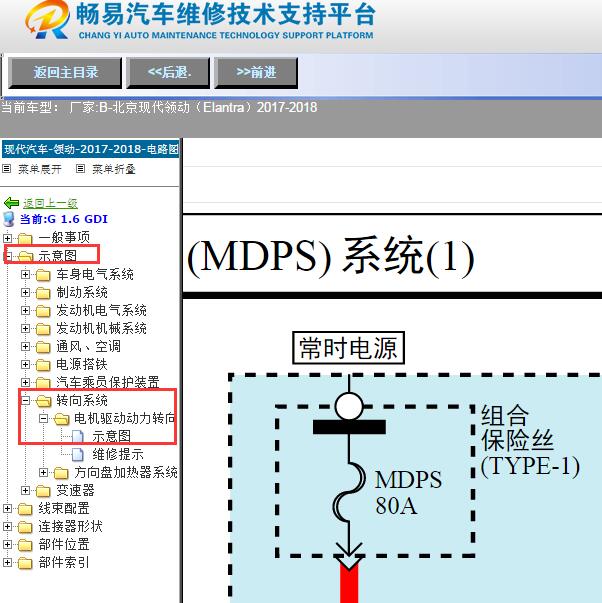Click the 变速器 folder icon
The height and width of the screenshot is (603, 602).
43,491
